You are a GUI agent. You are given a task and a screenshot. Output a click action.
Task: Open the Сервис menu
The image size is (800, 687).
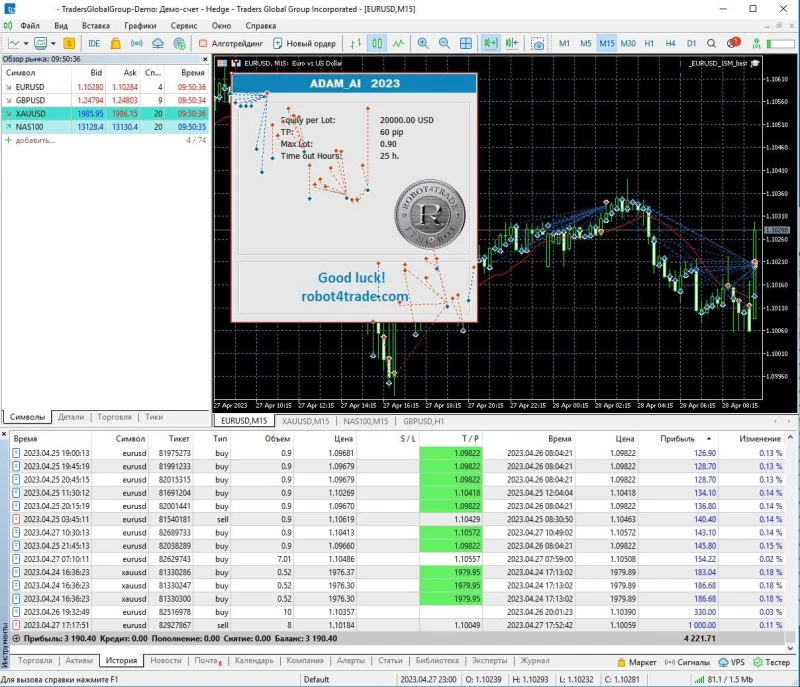(x=183, y=24)
